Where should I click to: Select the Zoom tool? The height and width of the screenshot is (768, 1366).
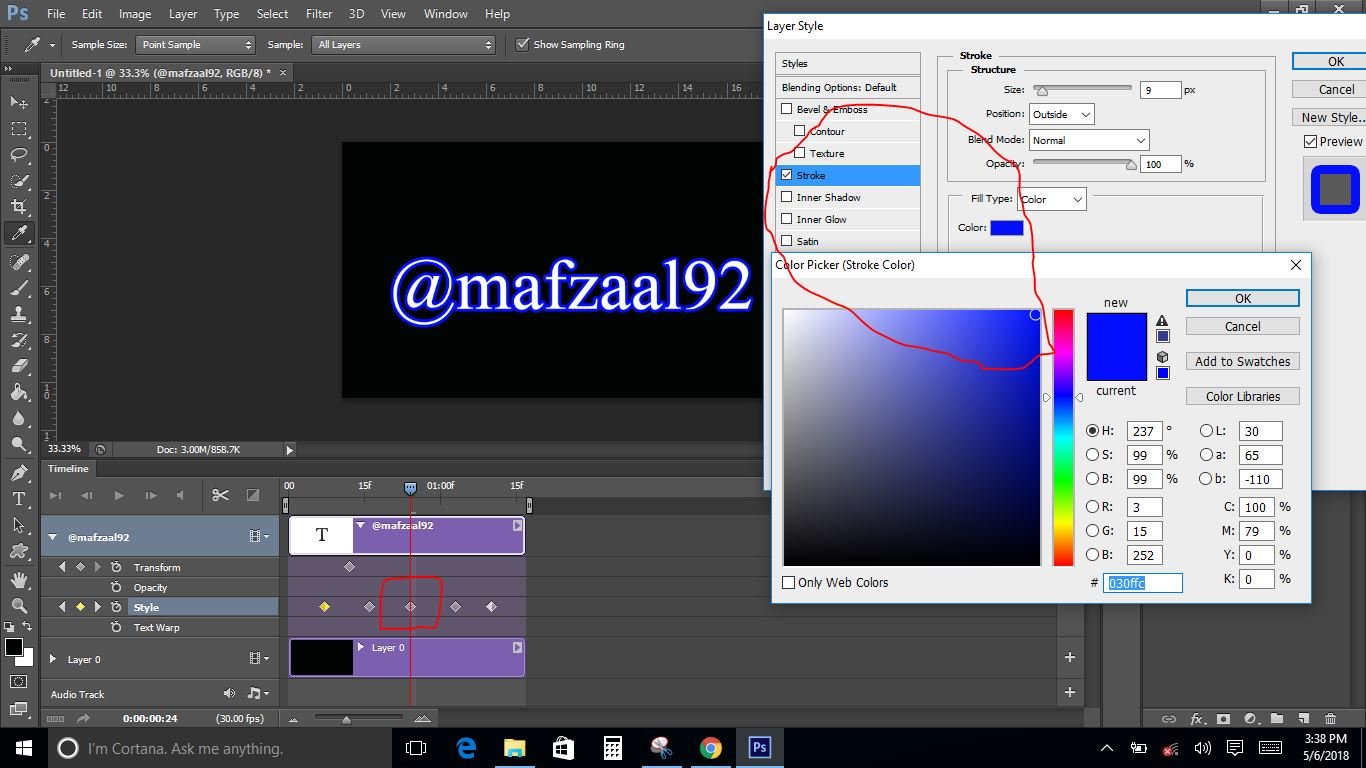(x=19, y=606)
